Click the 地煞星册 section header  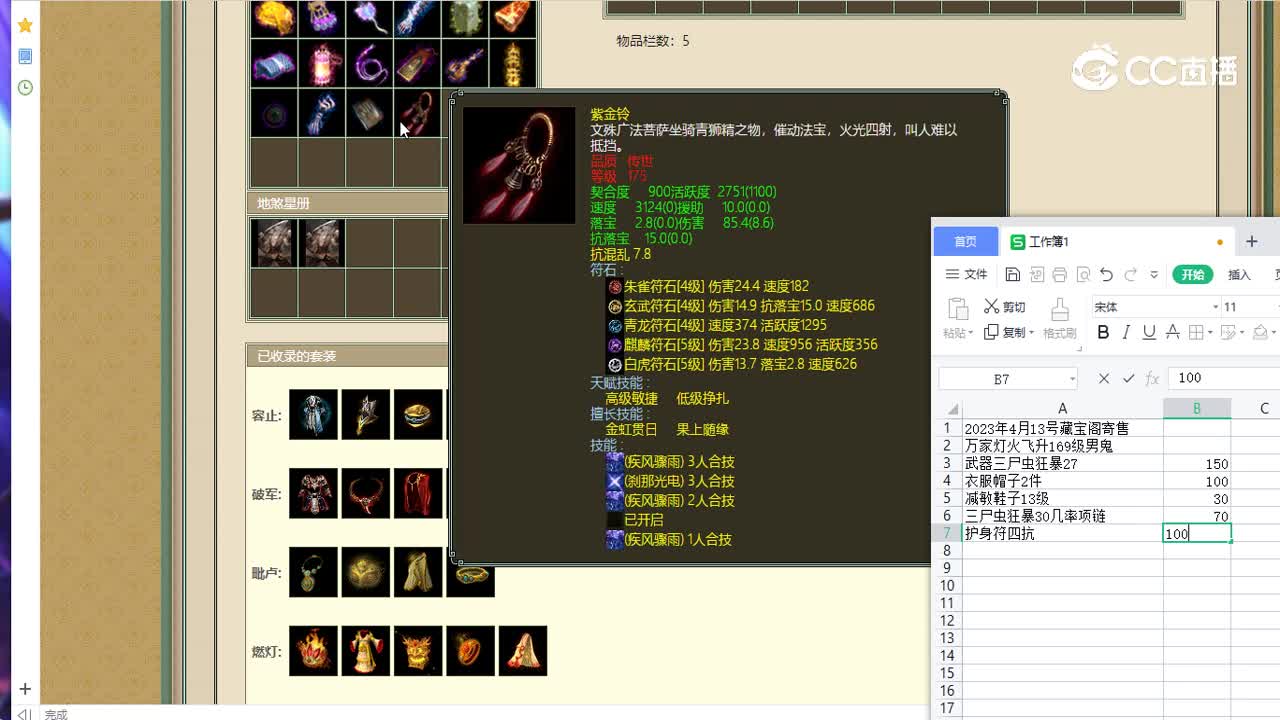pyautogui.click(x=347, y=203)
